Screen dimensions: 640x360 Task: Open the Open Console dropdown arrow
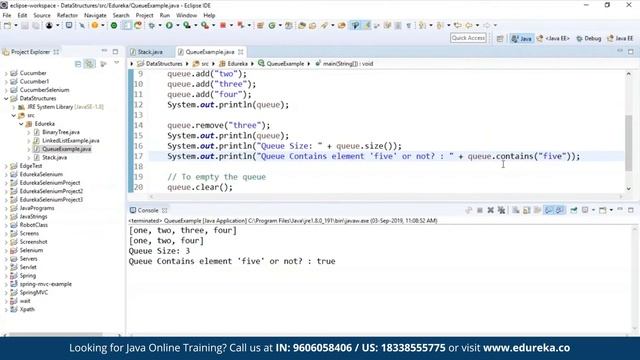point(611,210)
